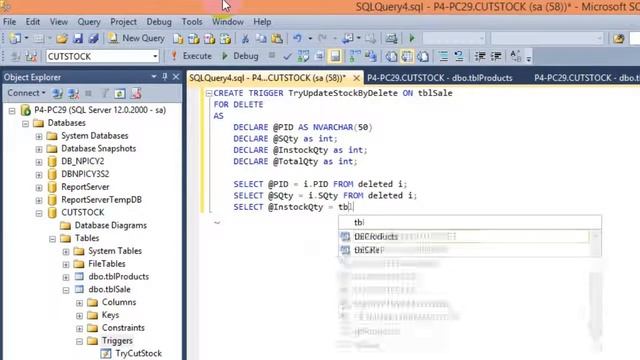Expand the System Databases folder
640x360 pixels.
[x=39, y=136]
